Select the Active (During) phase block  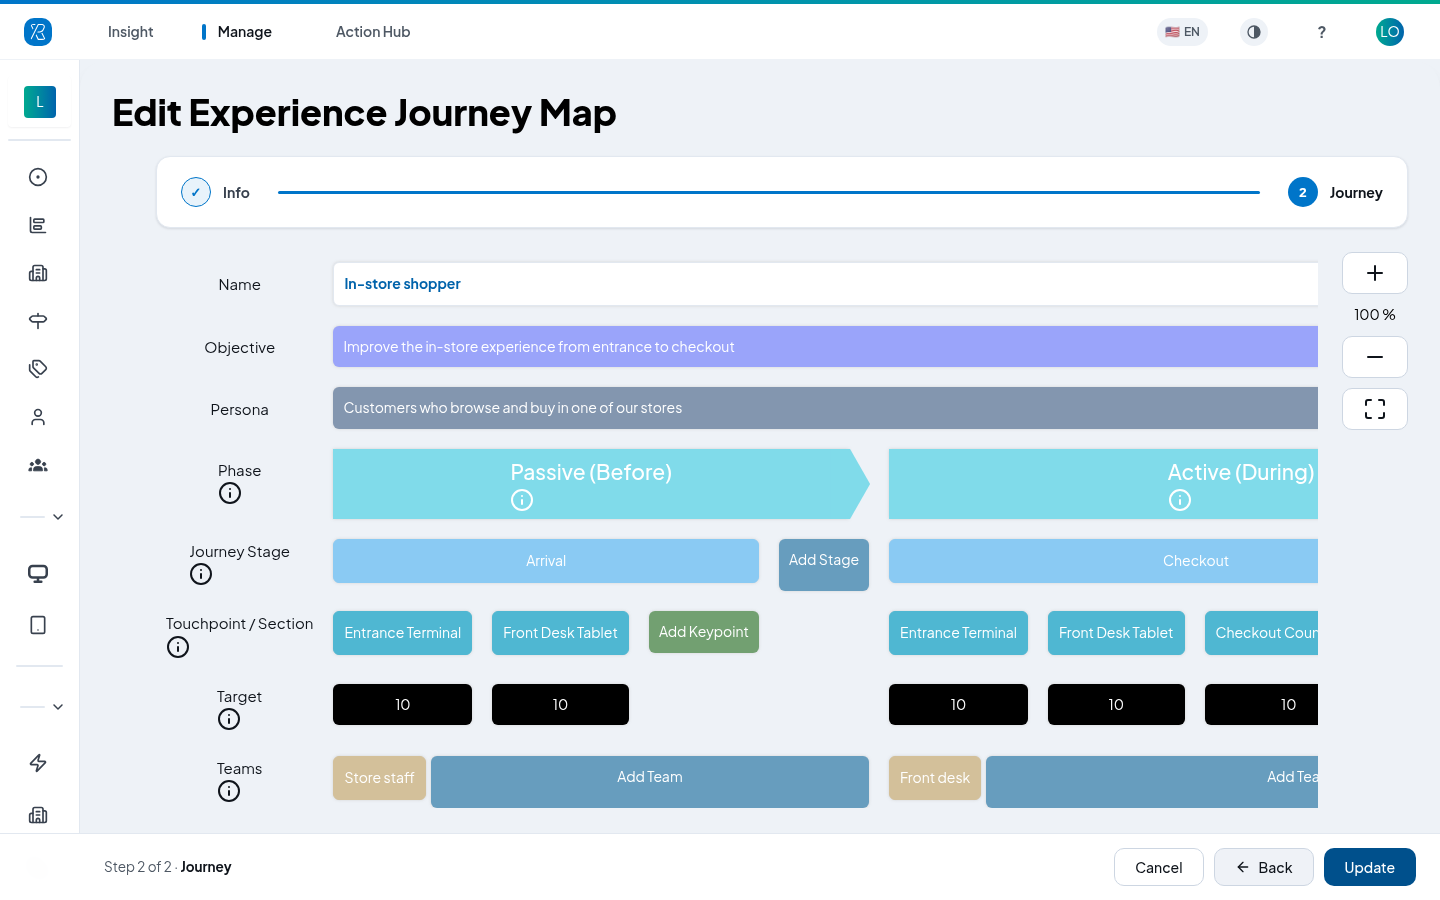(1104, 484)
